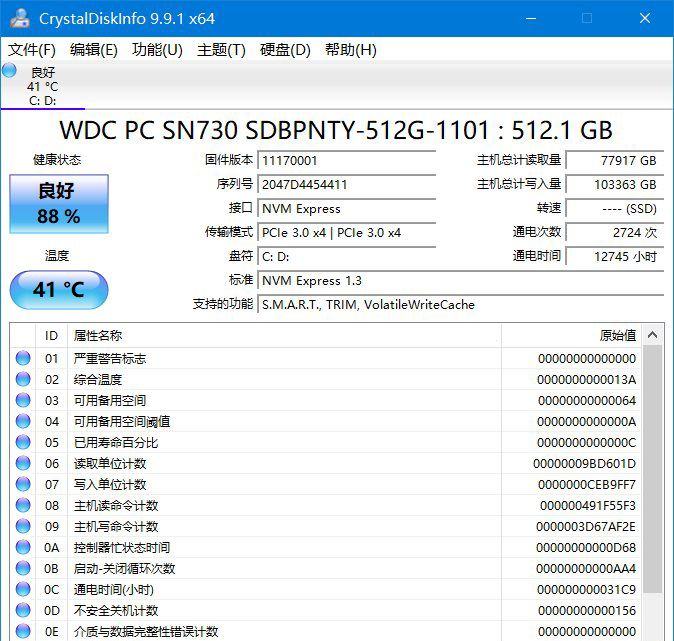674x641 pixels.
Task: Click status orb for attribute 04 可用备用空间阈值
Action: coord(23,421)
